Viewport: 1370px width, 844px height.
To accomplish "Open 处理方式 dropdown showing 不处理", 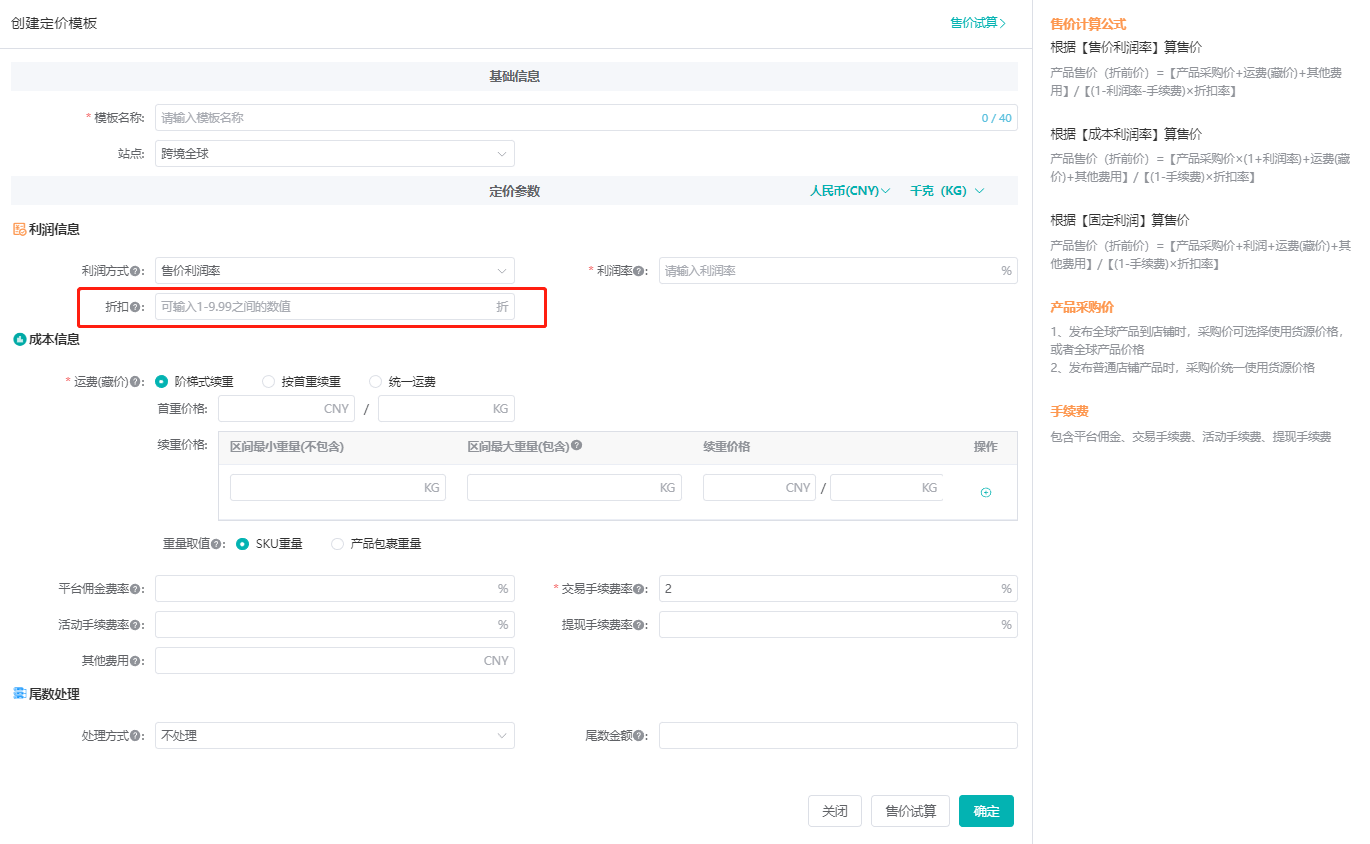I will pyautogui.click(x=334, y=736).
